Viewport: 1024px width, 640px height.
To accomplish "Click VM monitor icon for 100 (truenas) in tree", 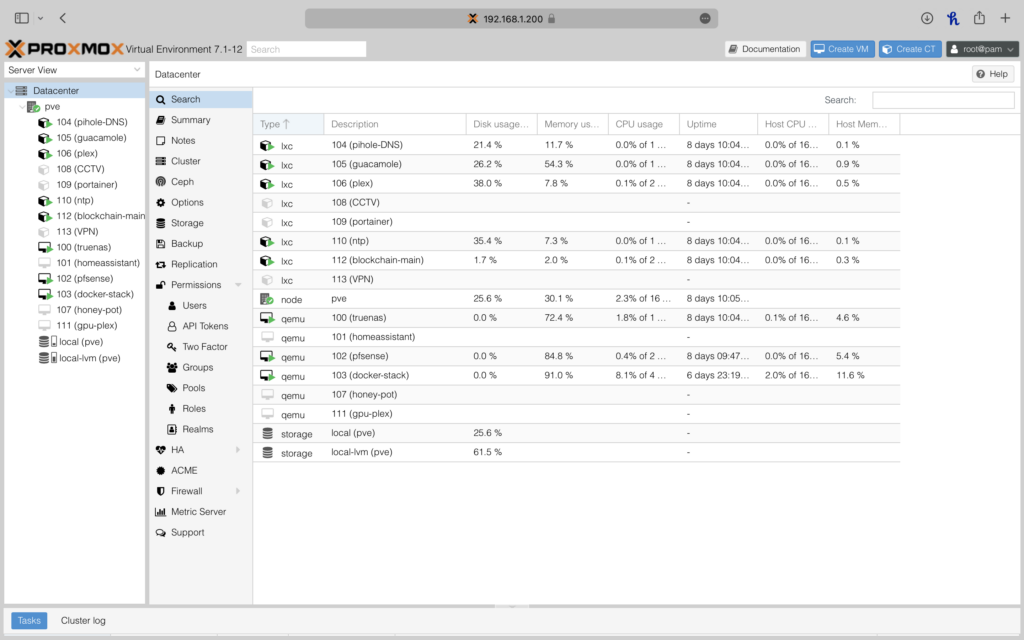I will pyautogui.click(x=45, y=248).
